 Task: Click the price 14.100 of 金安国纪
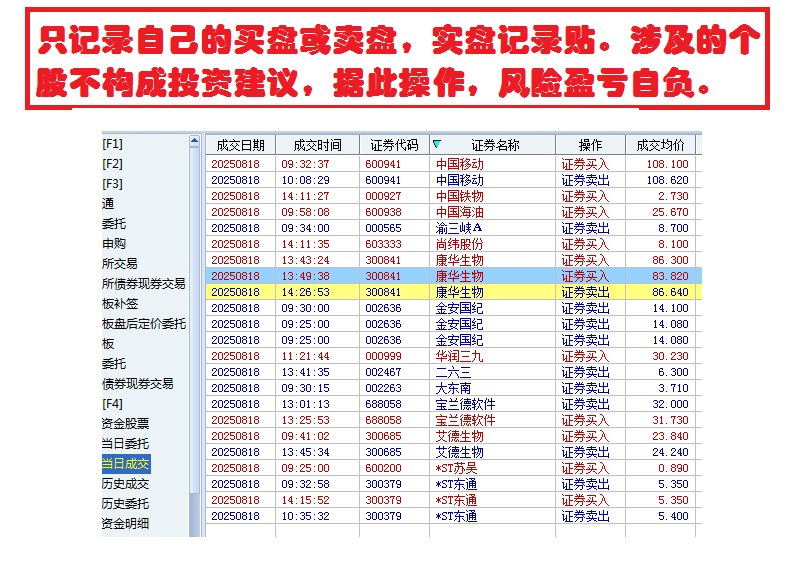point(670,308)
